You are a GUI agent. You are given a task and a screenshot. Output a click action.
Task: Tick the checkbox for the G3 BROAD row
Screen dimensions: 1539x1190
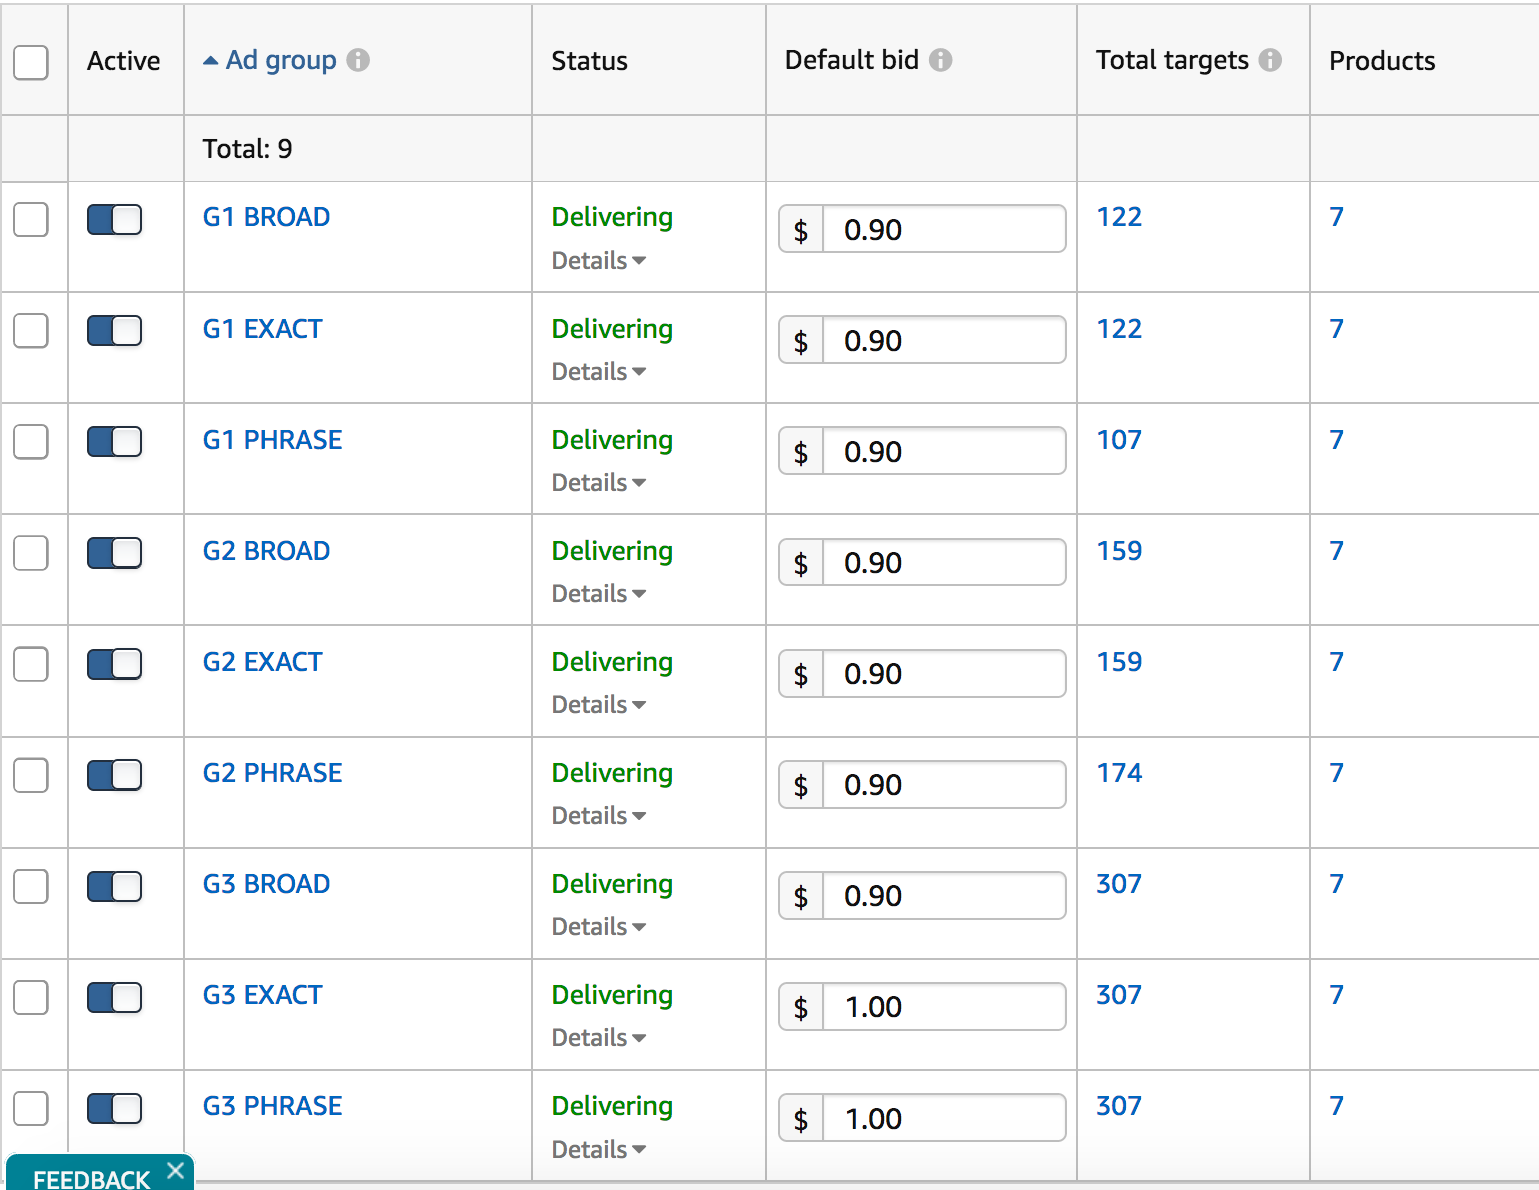(31, 885)
